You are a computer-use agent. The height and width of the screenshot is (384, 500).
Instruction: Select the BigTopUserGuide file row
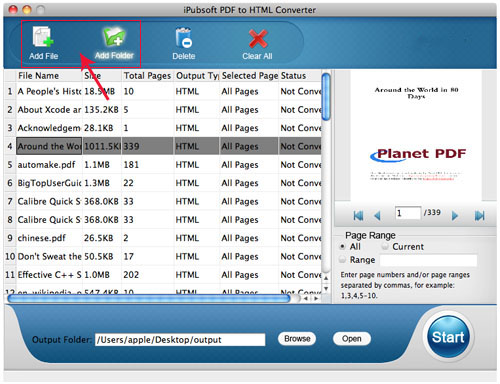(x=163, y=183)
